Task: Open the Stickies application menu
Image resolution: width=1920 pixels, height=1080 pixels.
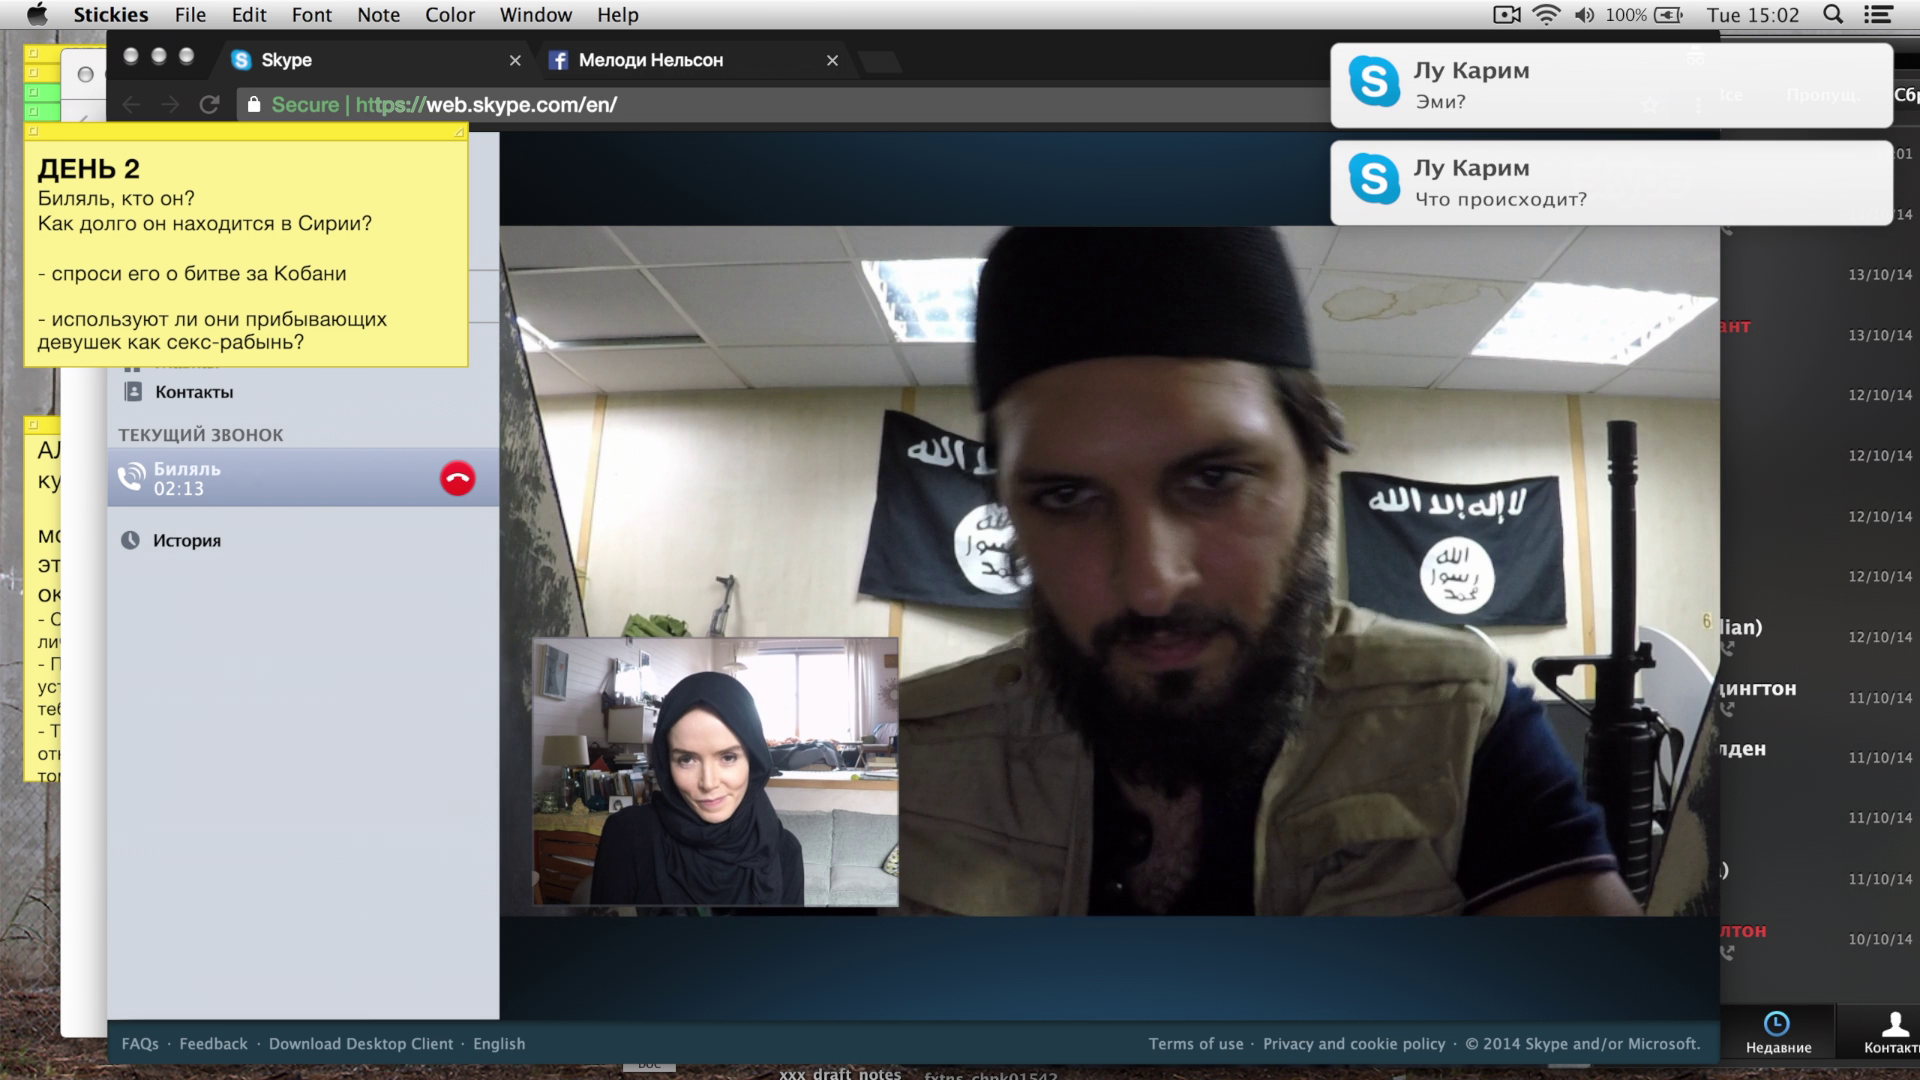Action: point(111,15)
